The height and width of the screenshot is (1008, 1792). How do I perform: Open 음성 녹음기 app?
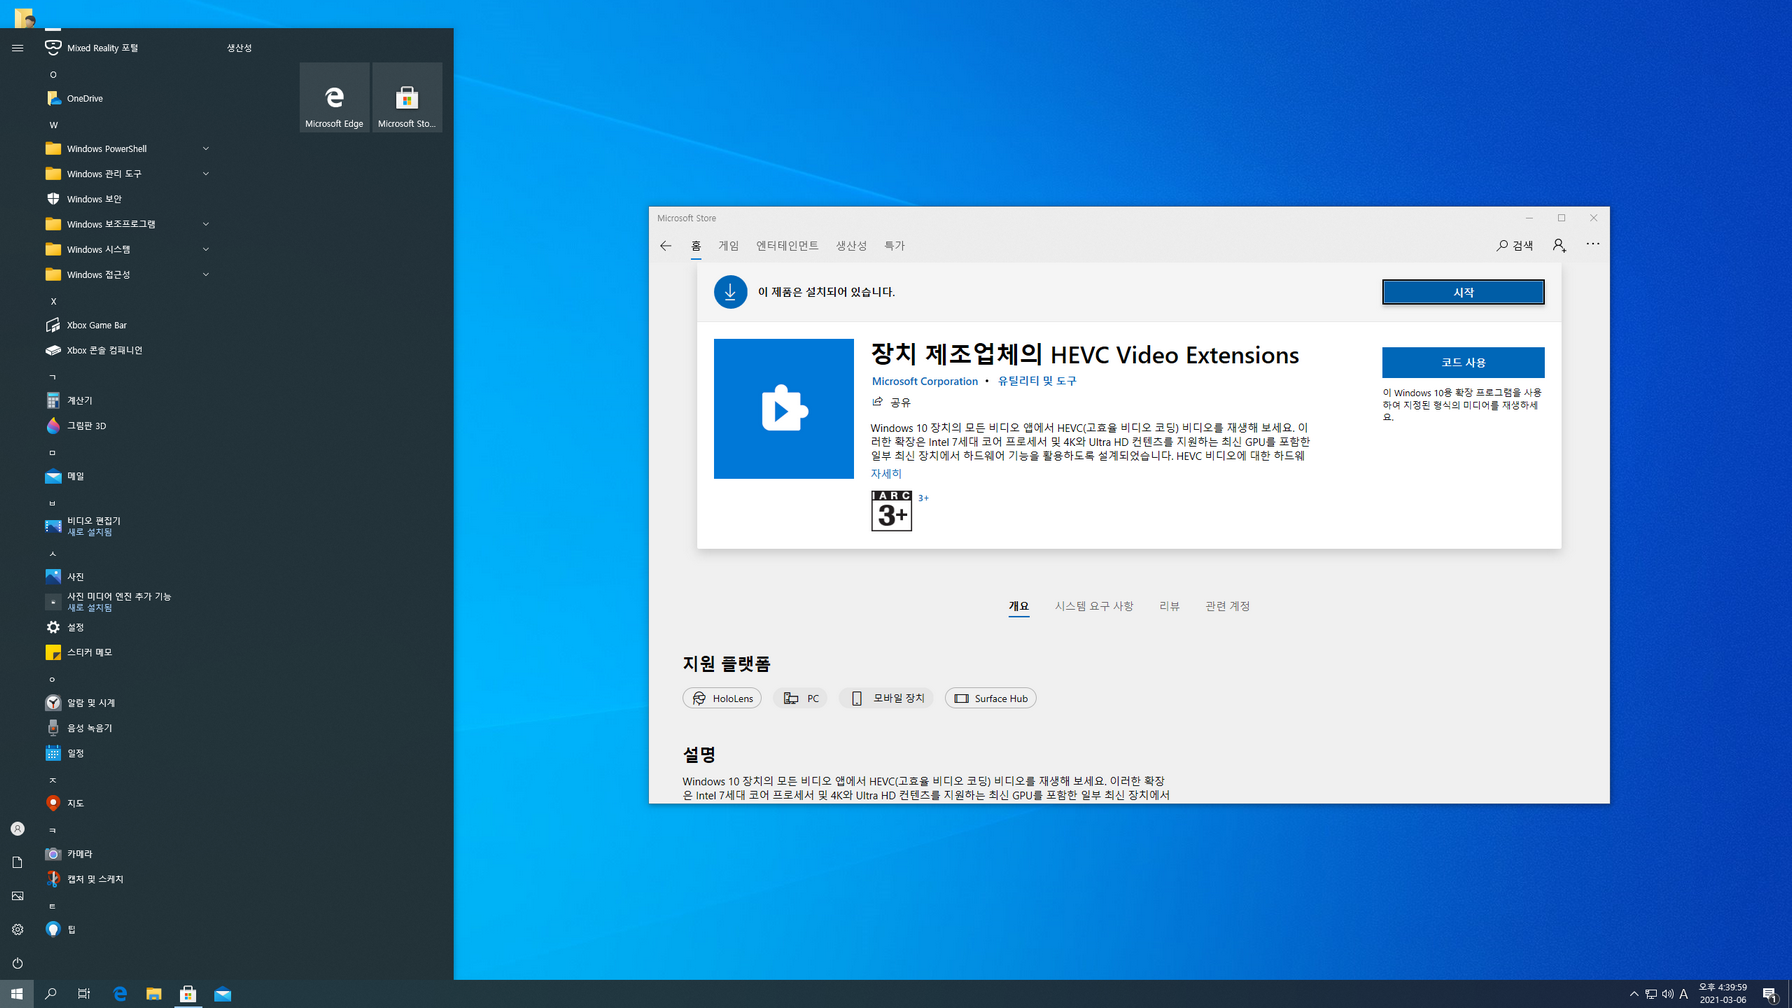pyautogui.click(x=128, y=728)
